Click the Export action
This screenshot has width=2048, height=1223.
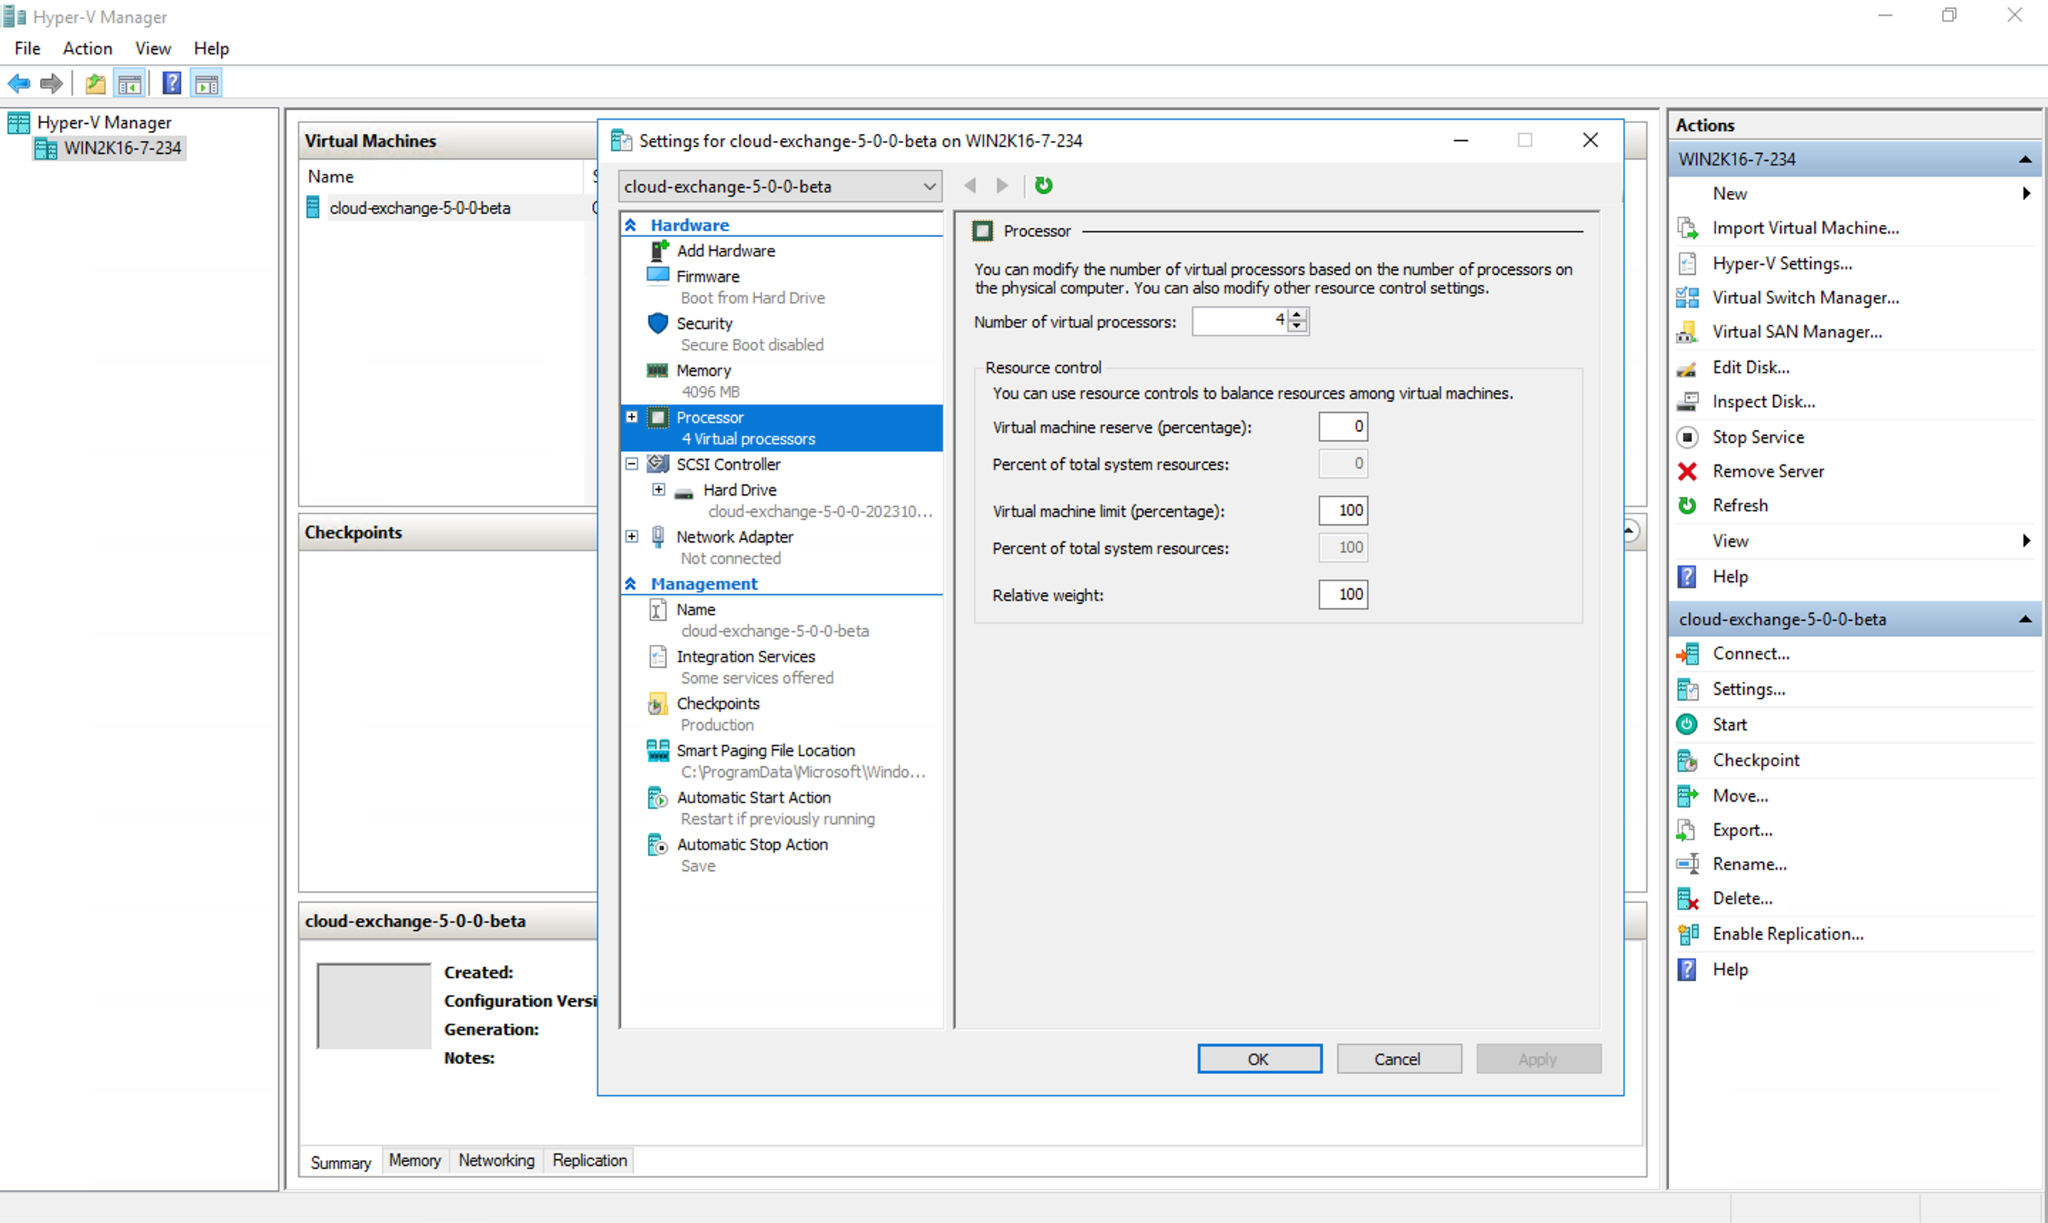pyautogui.click(x=1742, y=830)
